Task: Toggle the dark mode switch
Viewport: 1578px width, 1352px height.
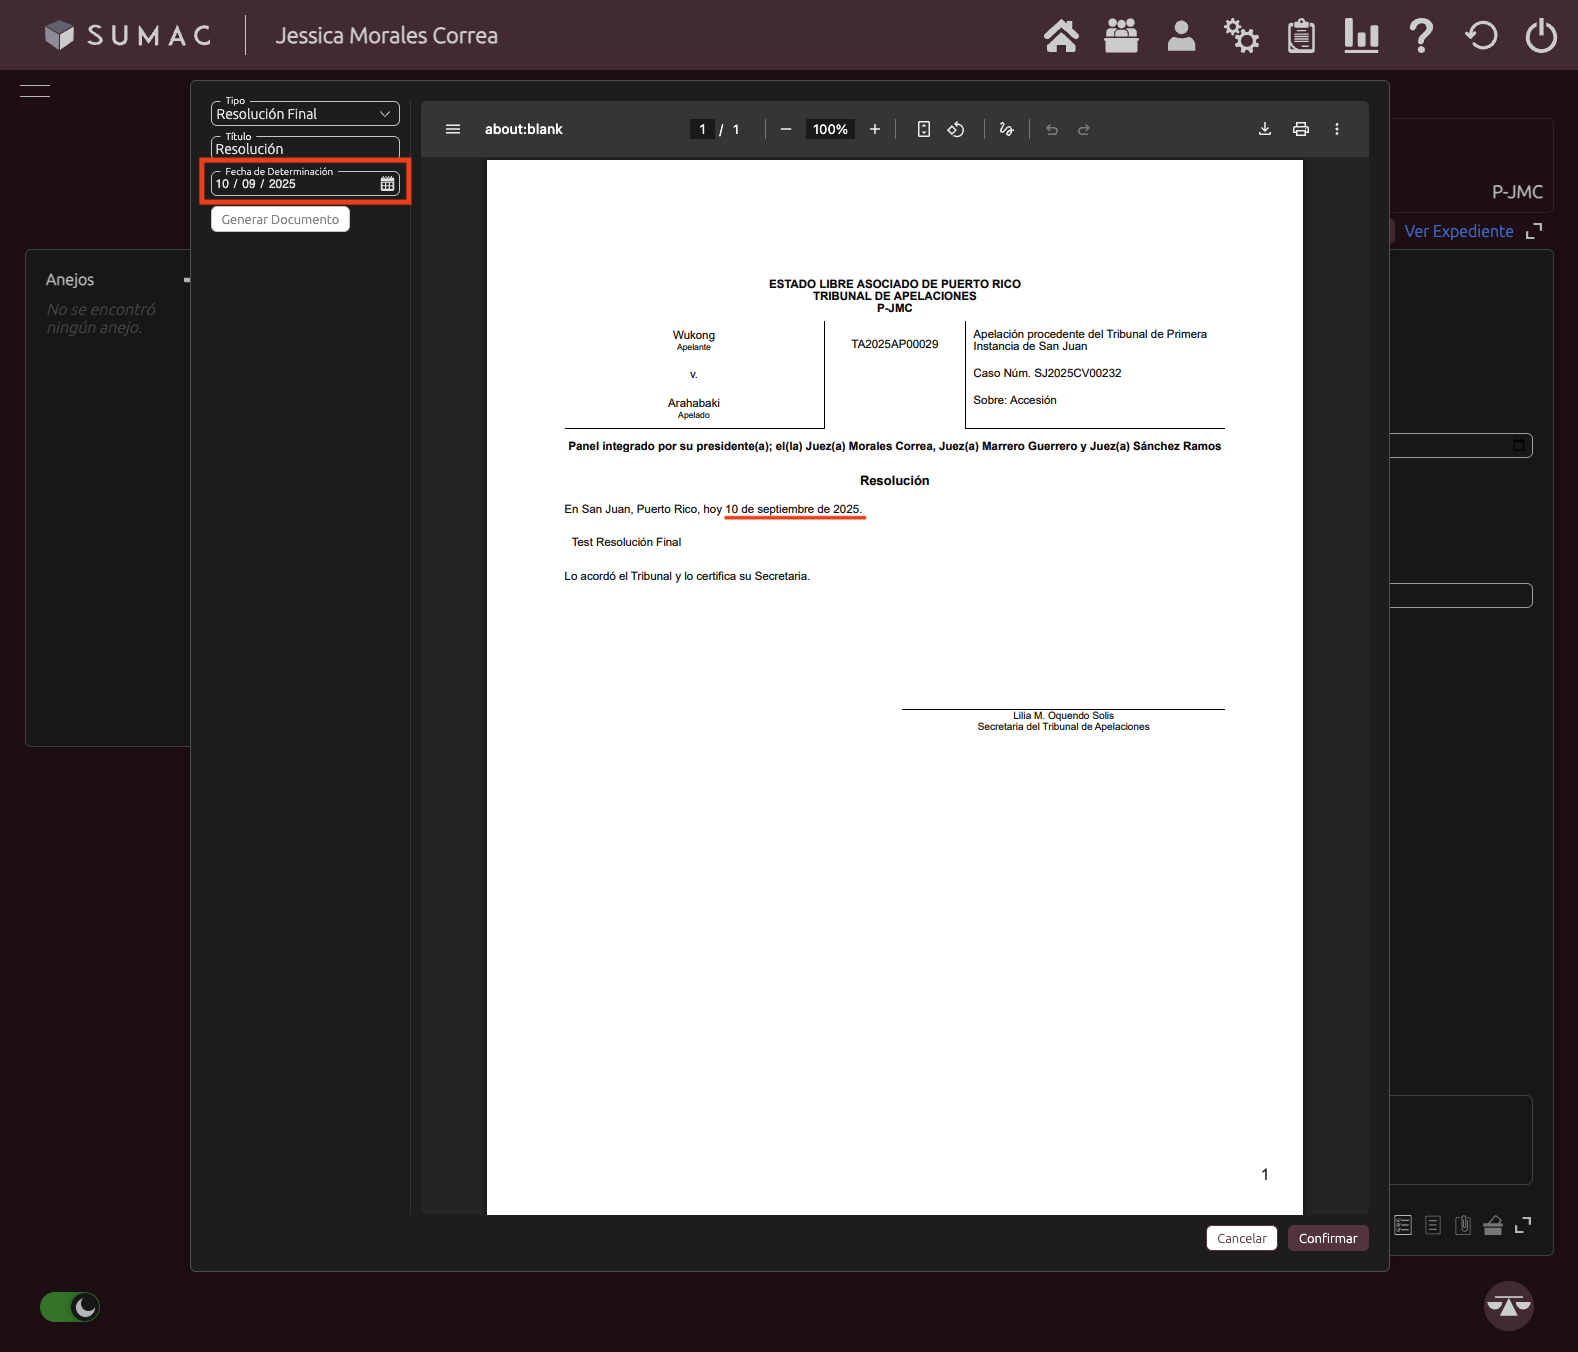Action: 70,1307
